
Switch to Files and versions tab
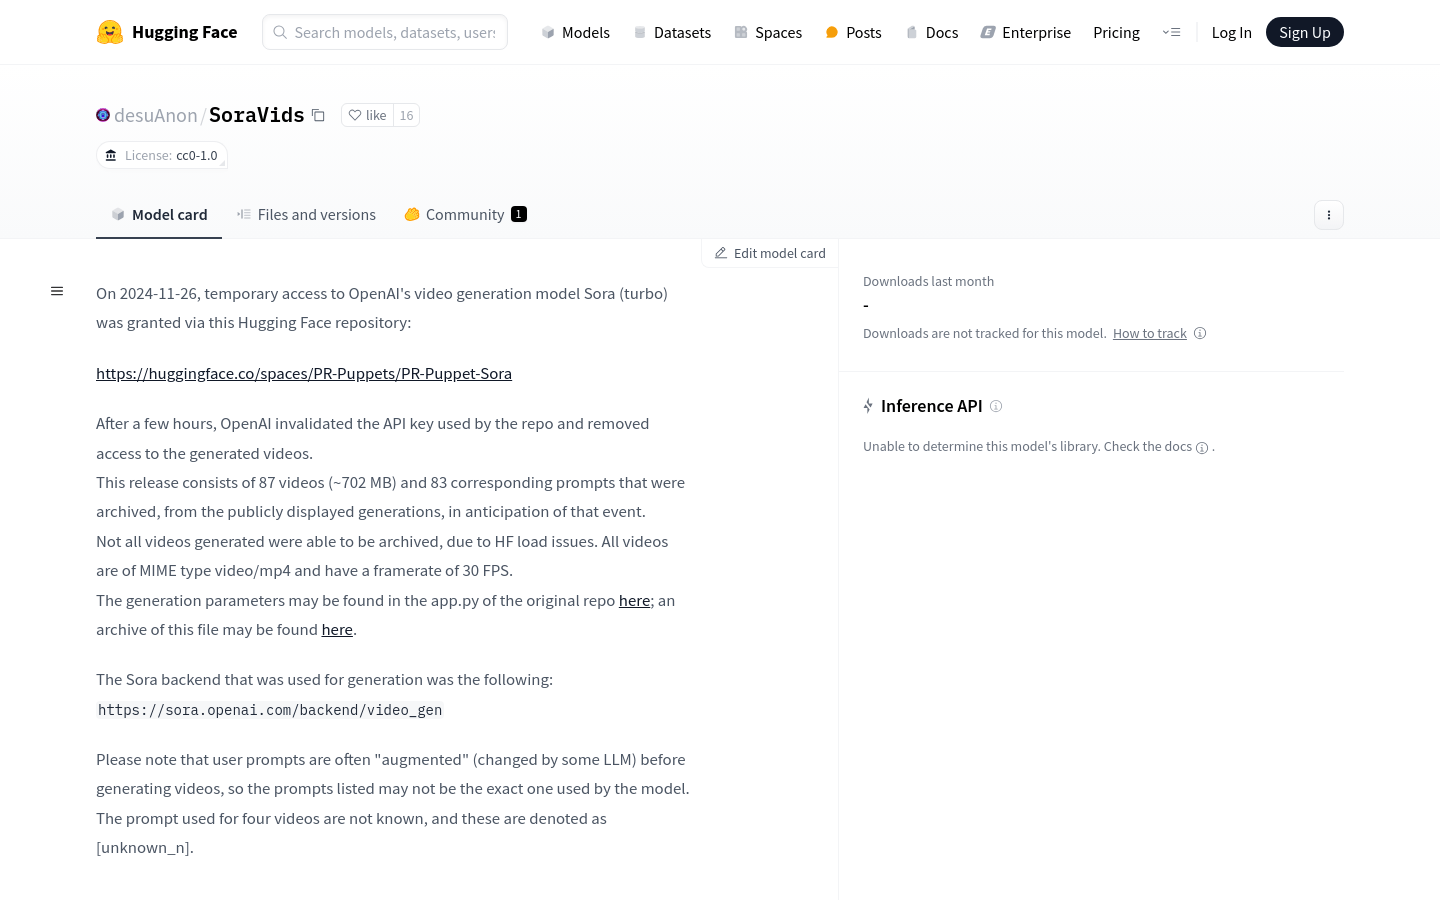tap(306, 215)
